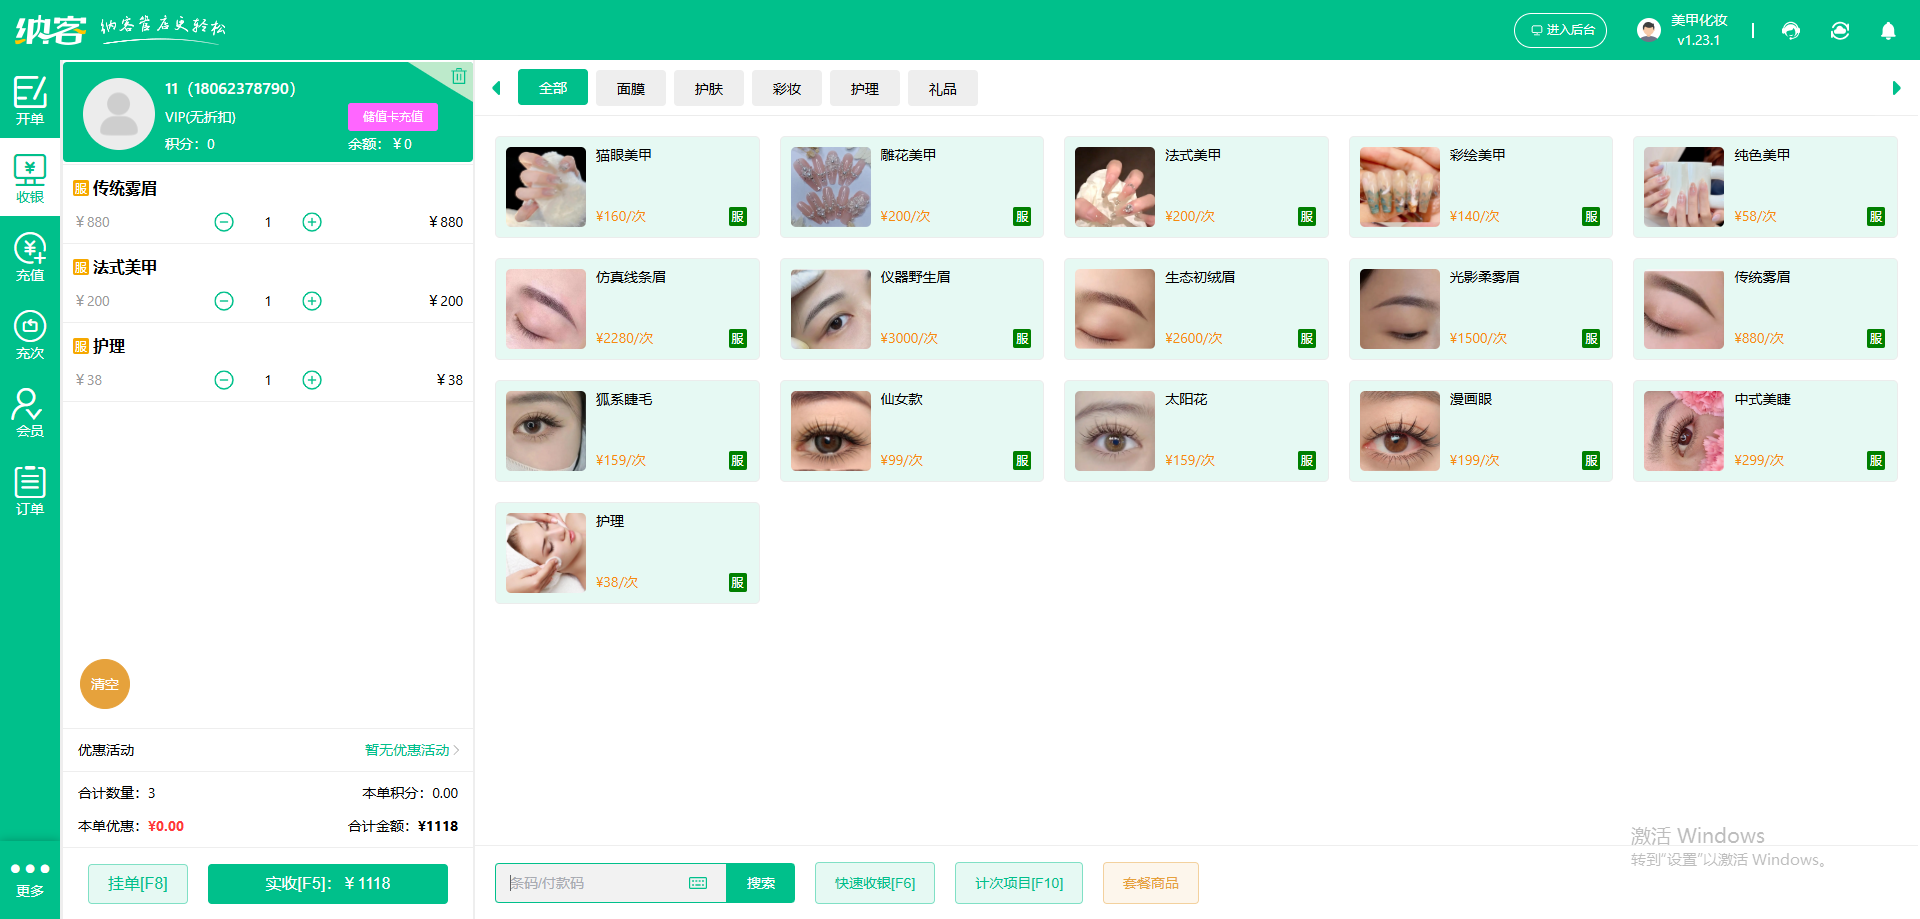This screenshot has height=919, width=1920.
Task: Click the 挂单[F8] button
Action: click(x=138, y=884)
